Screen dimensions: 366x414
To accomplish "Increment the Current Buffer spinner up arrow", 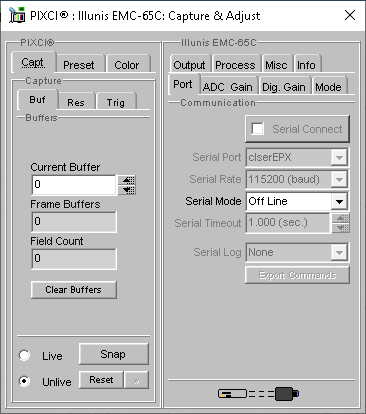I will tap(128, 180).
